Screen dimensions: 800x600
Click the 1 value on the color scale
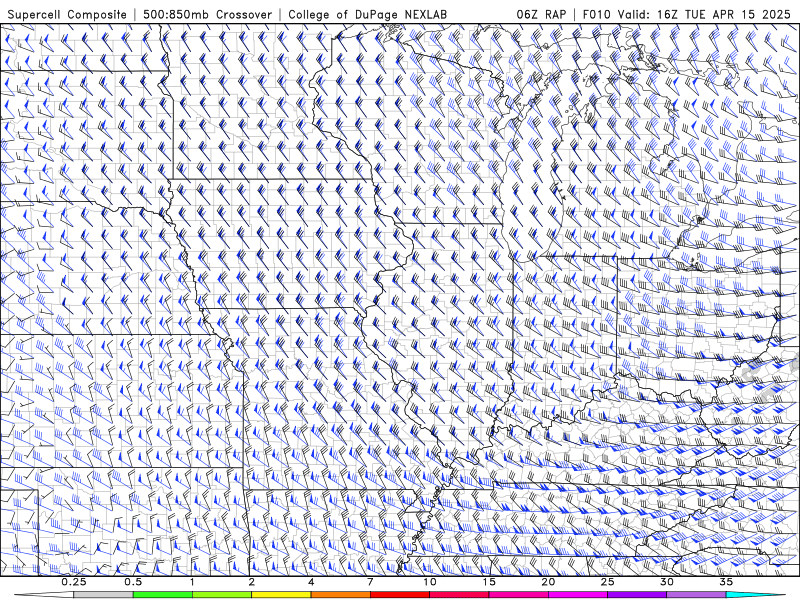tap(192, 582)
